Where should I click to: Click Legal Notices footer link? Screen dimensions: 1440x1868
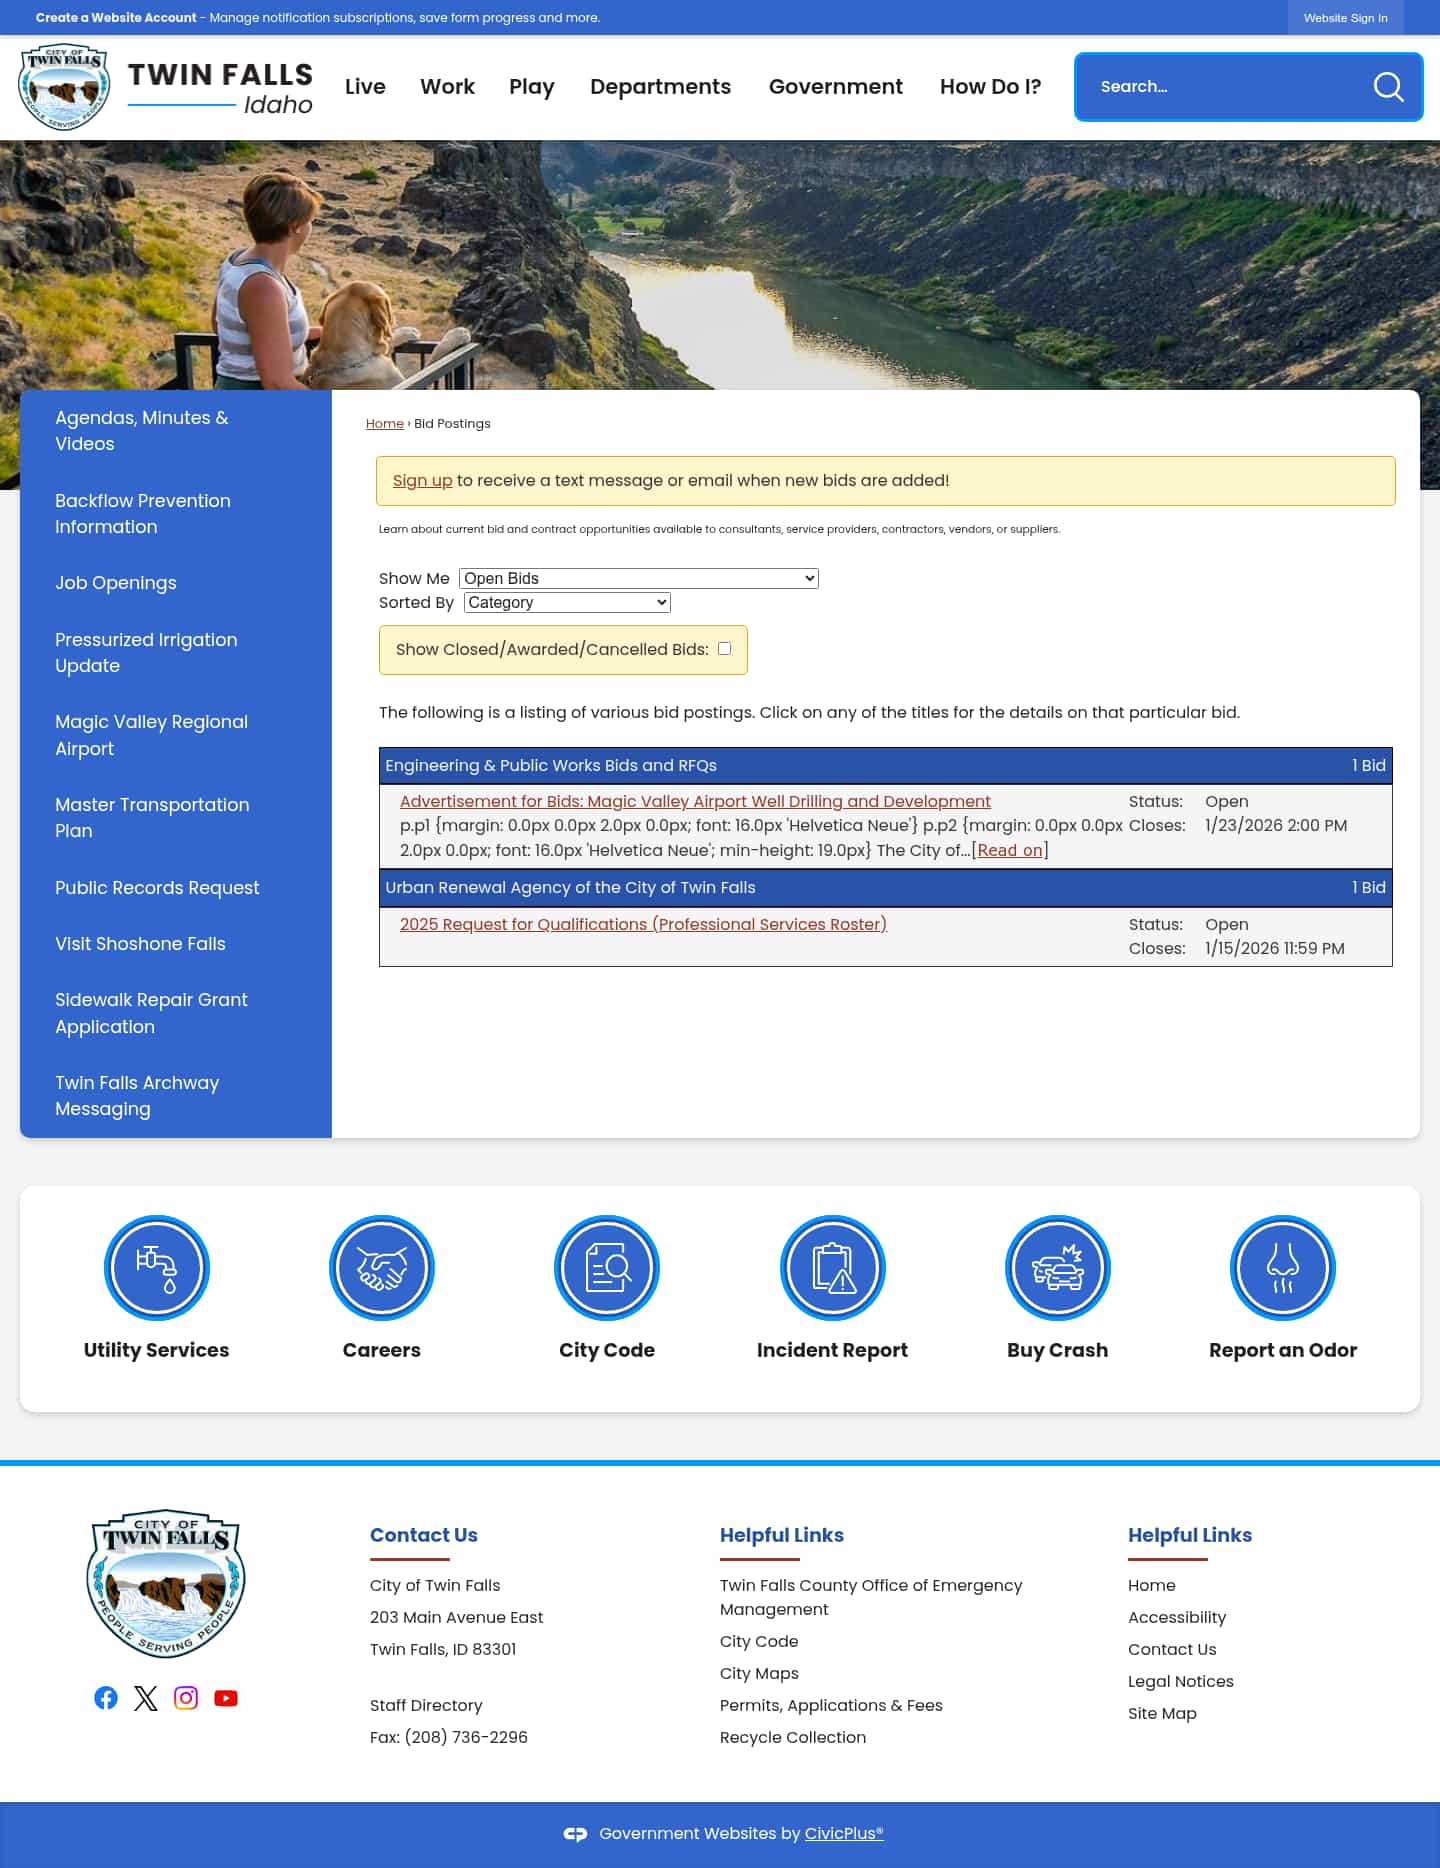pyautogui.click(x=1181, y=1682)
